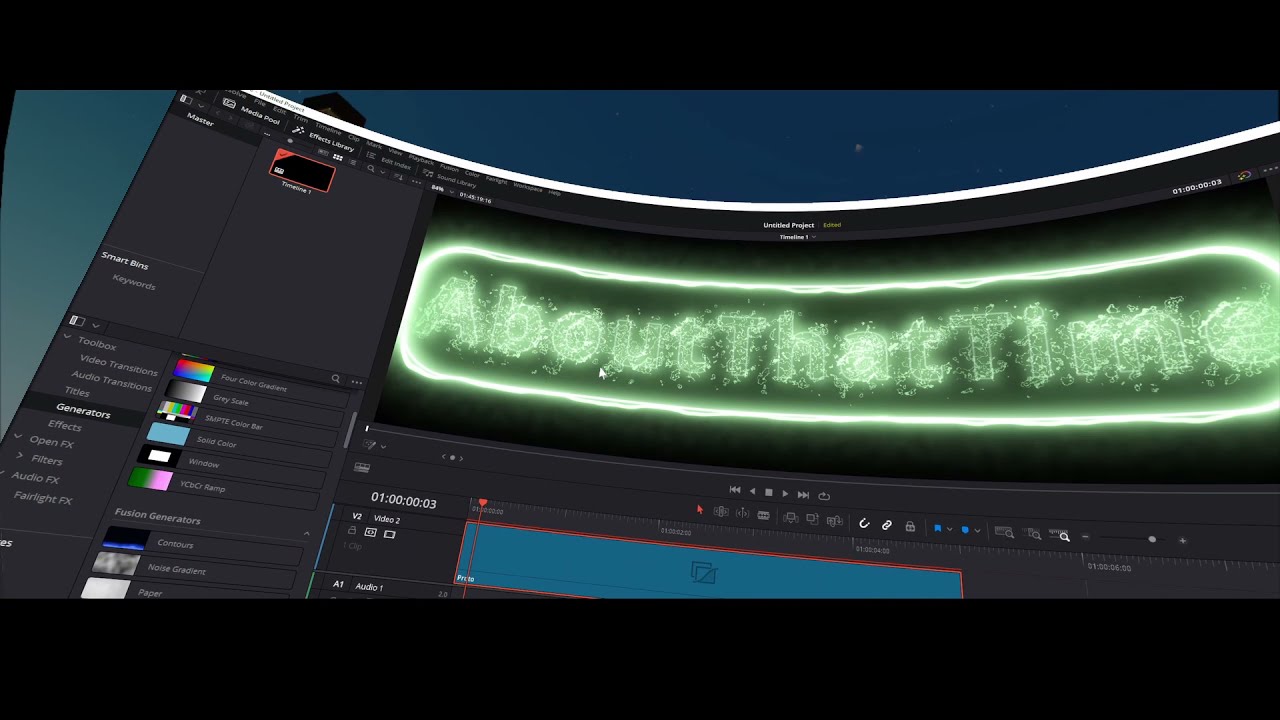This screenshot has width=1280, height=720.
Task: Add a blue flag to the clip
Action: click(x=938, y=528)
